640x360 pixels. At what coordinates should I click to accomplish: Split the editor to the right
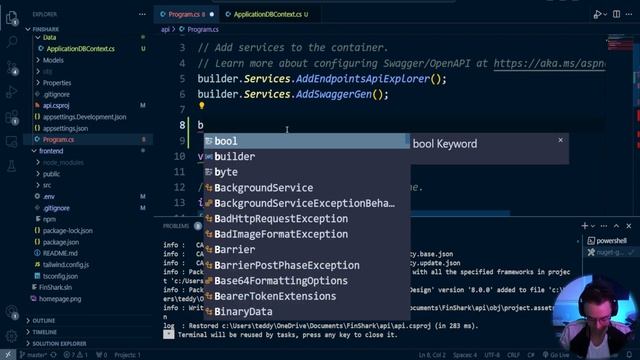point(616,14)
